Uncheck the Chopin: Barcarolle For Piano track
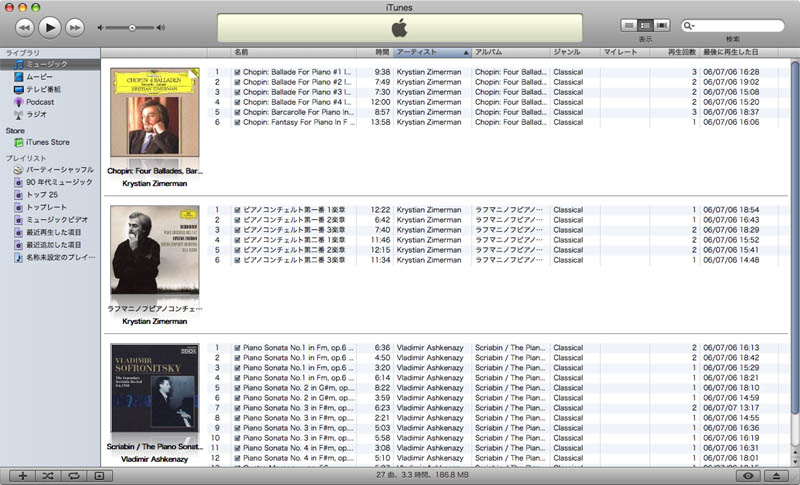Screen dimensions: 800x485 [237, 112]
